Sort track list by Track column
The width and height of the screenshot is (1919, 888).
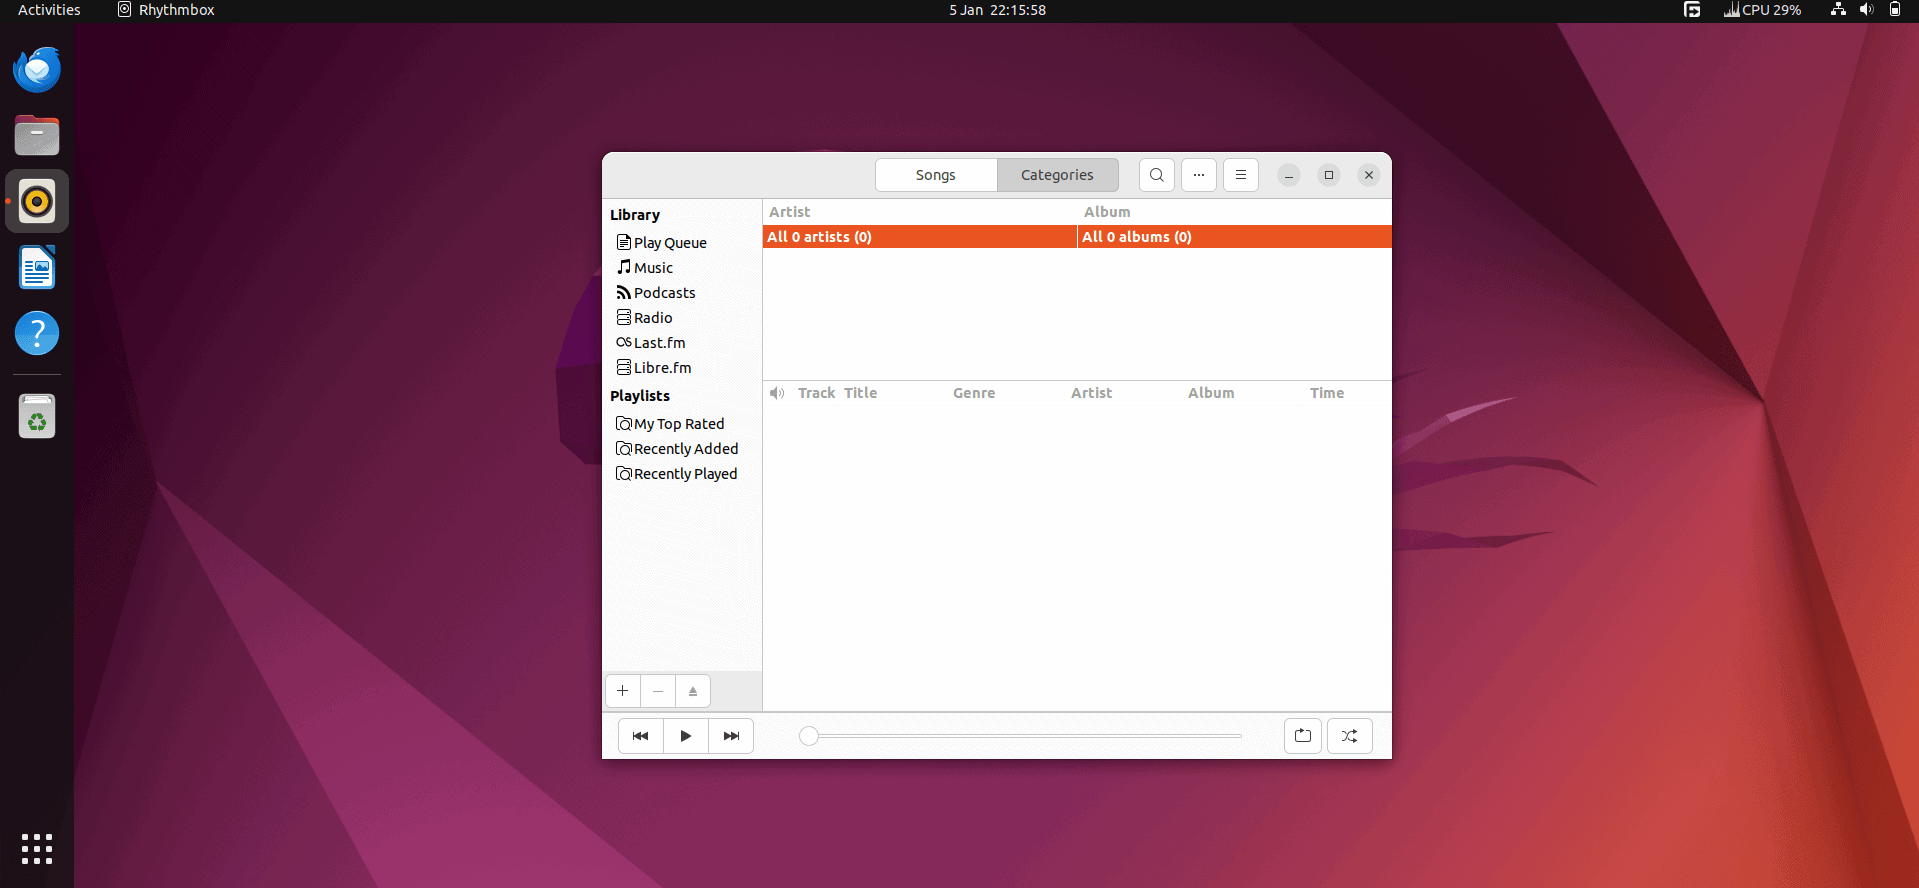[x=816, y=393]
